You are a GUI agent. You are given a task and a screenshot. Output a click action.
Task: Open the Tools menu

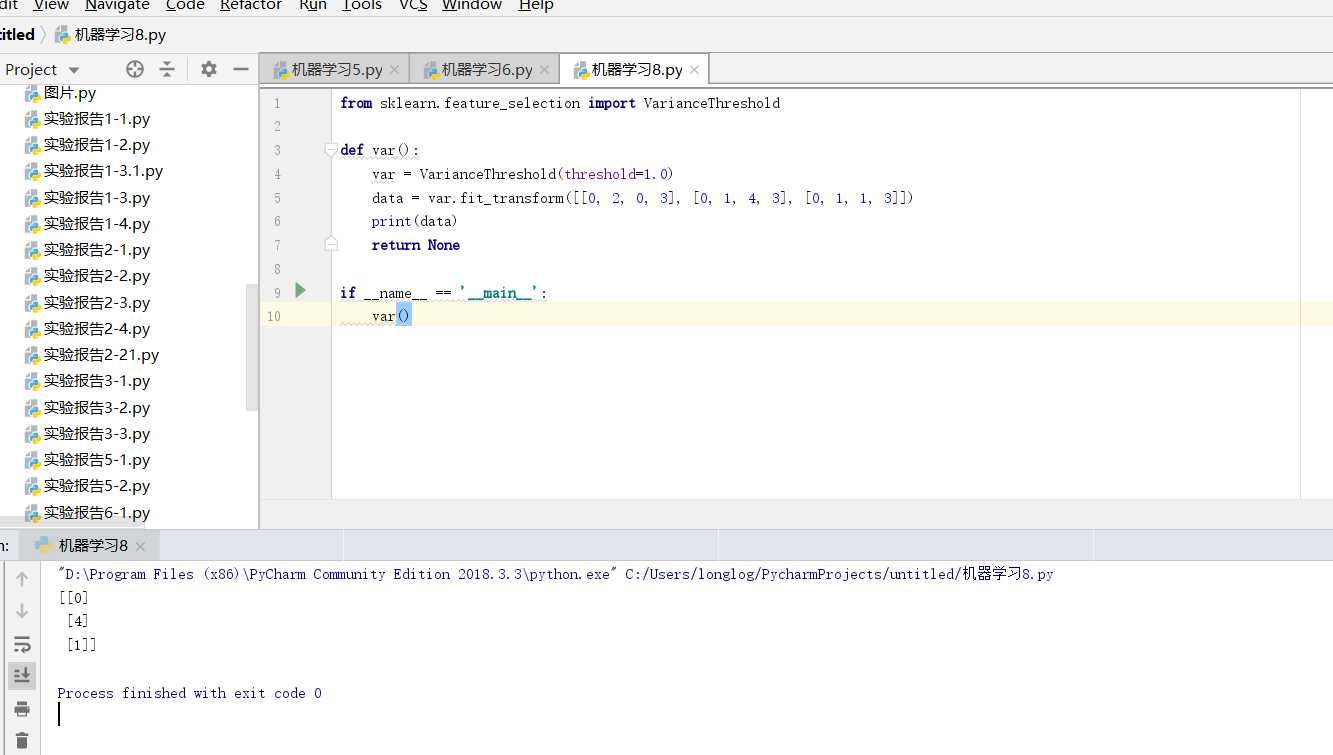coord(362,6)
